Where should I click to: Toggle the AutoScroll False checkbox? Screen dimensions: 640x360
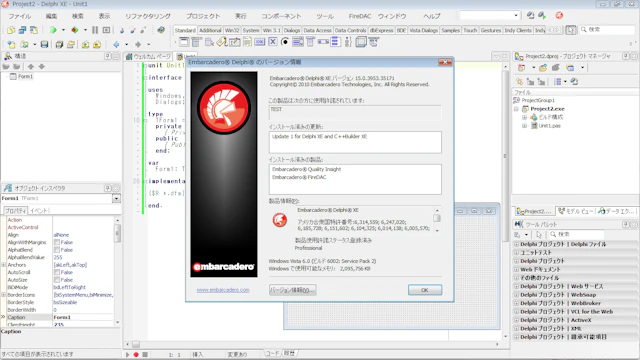pyautogui.click(x=57, y=272)
